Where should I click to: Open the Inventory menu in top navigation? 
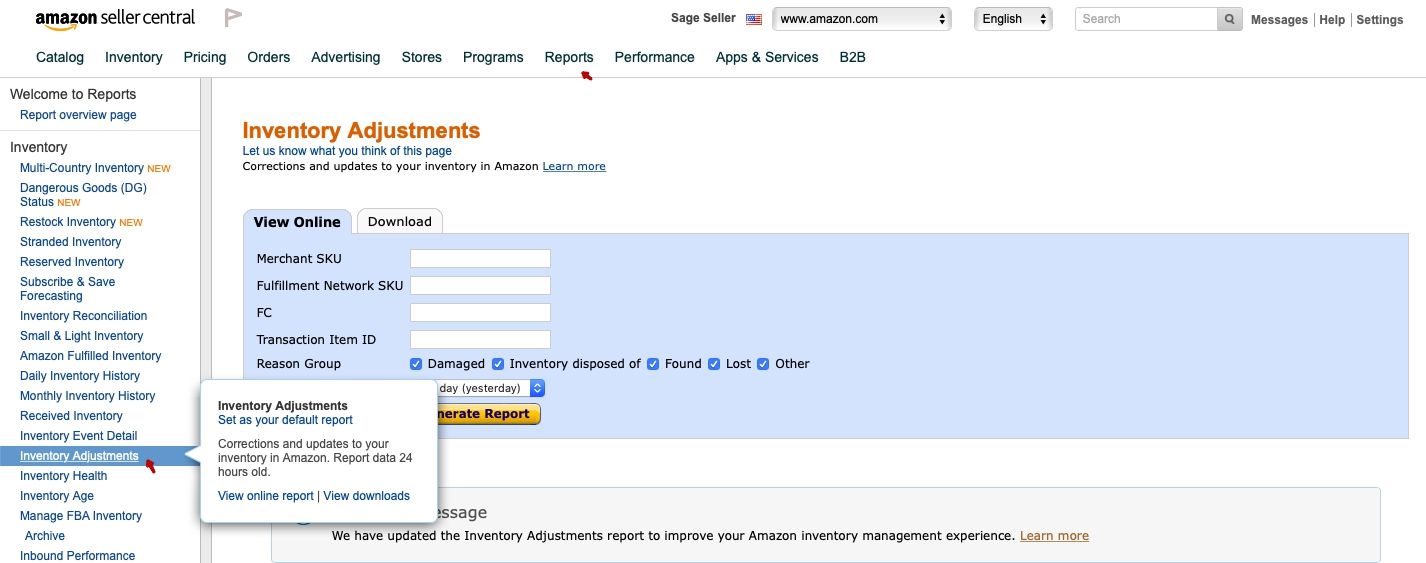(133, 57)
